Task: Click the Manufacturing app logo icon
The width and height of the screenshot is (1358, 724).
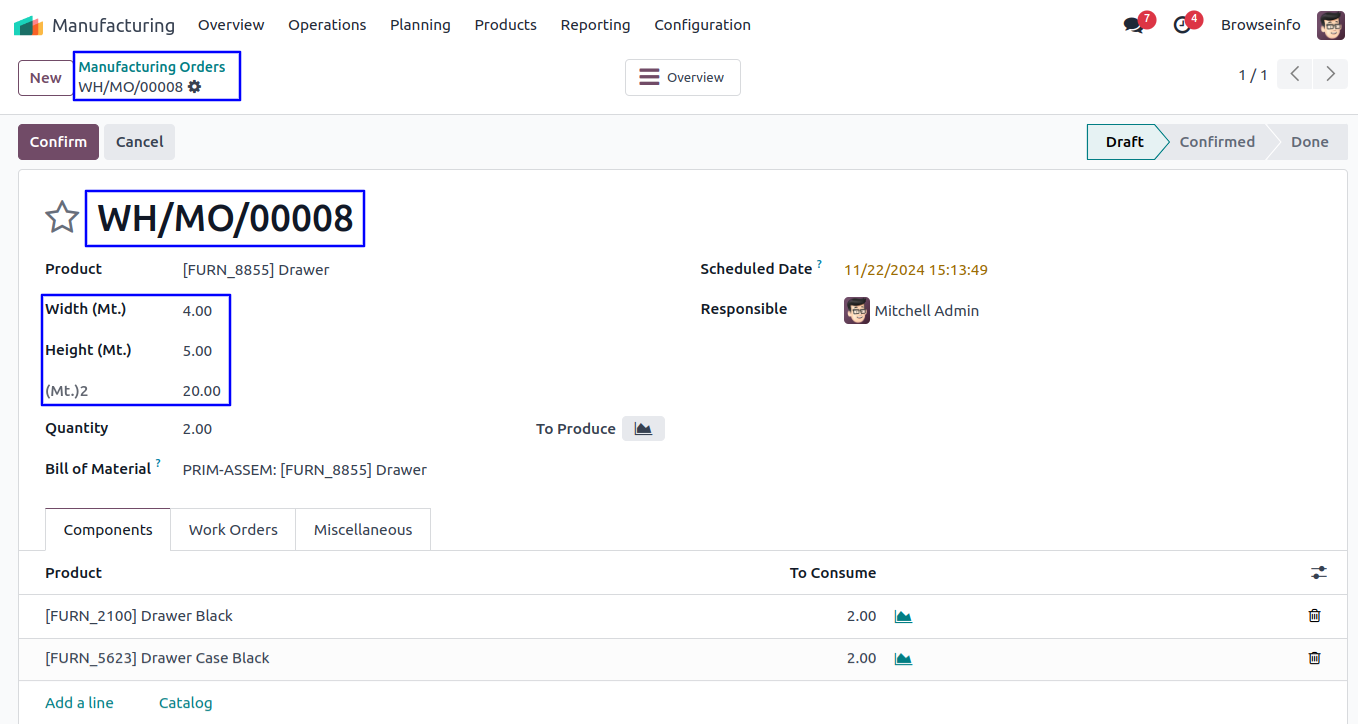Action: [28, 25]
